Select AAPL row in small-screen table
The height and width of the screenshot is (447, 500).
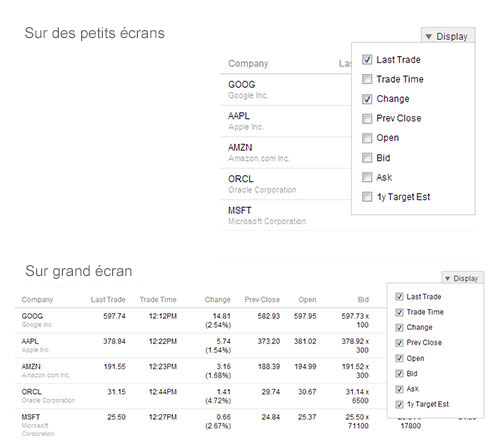(x=286, y=121)
